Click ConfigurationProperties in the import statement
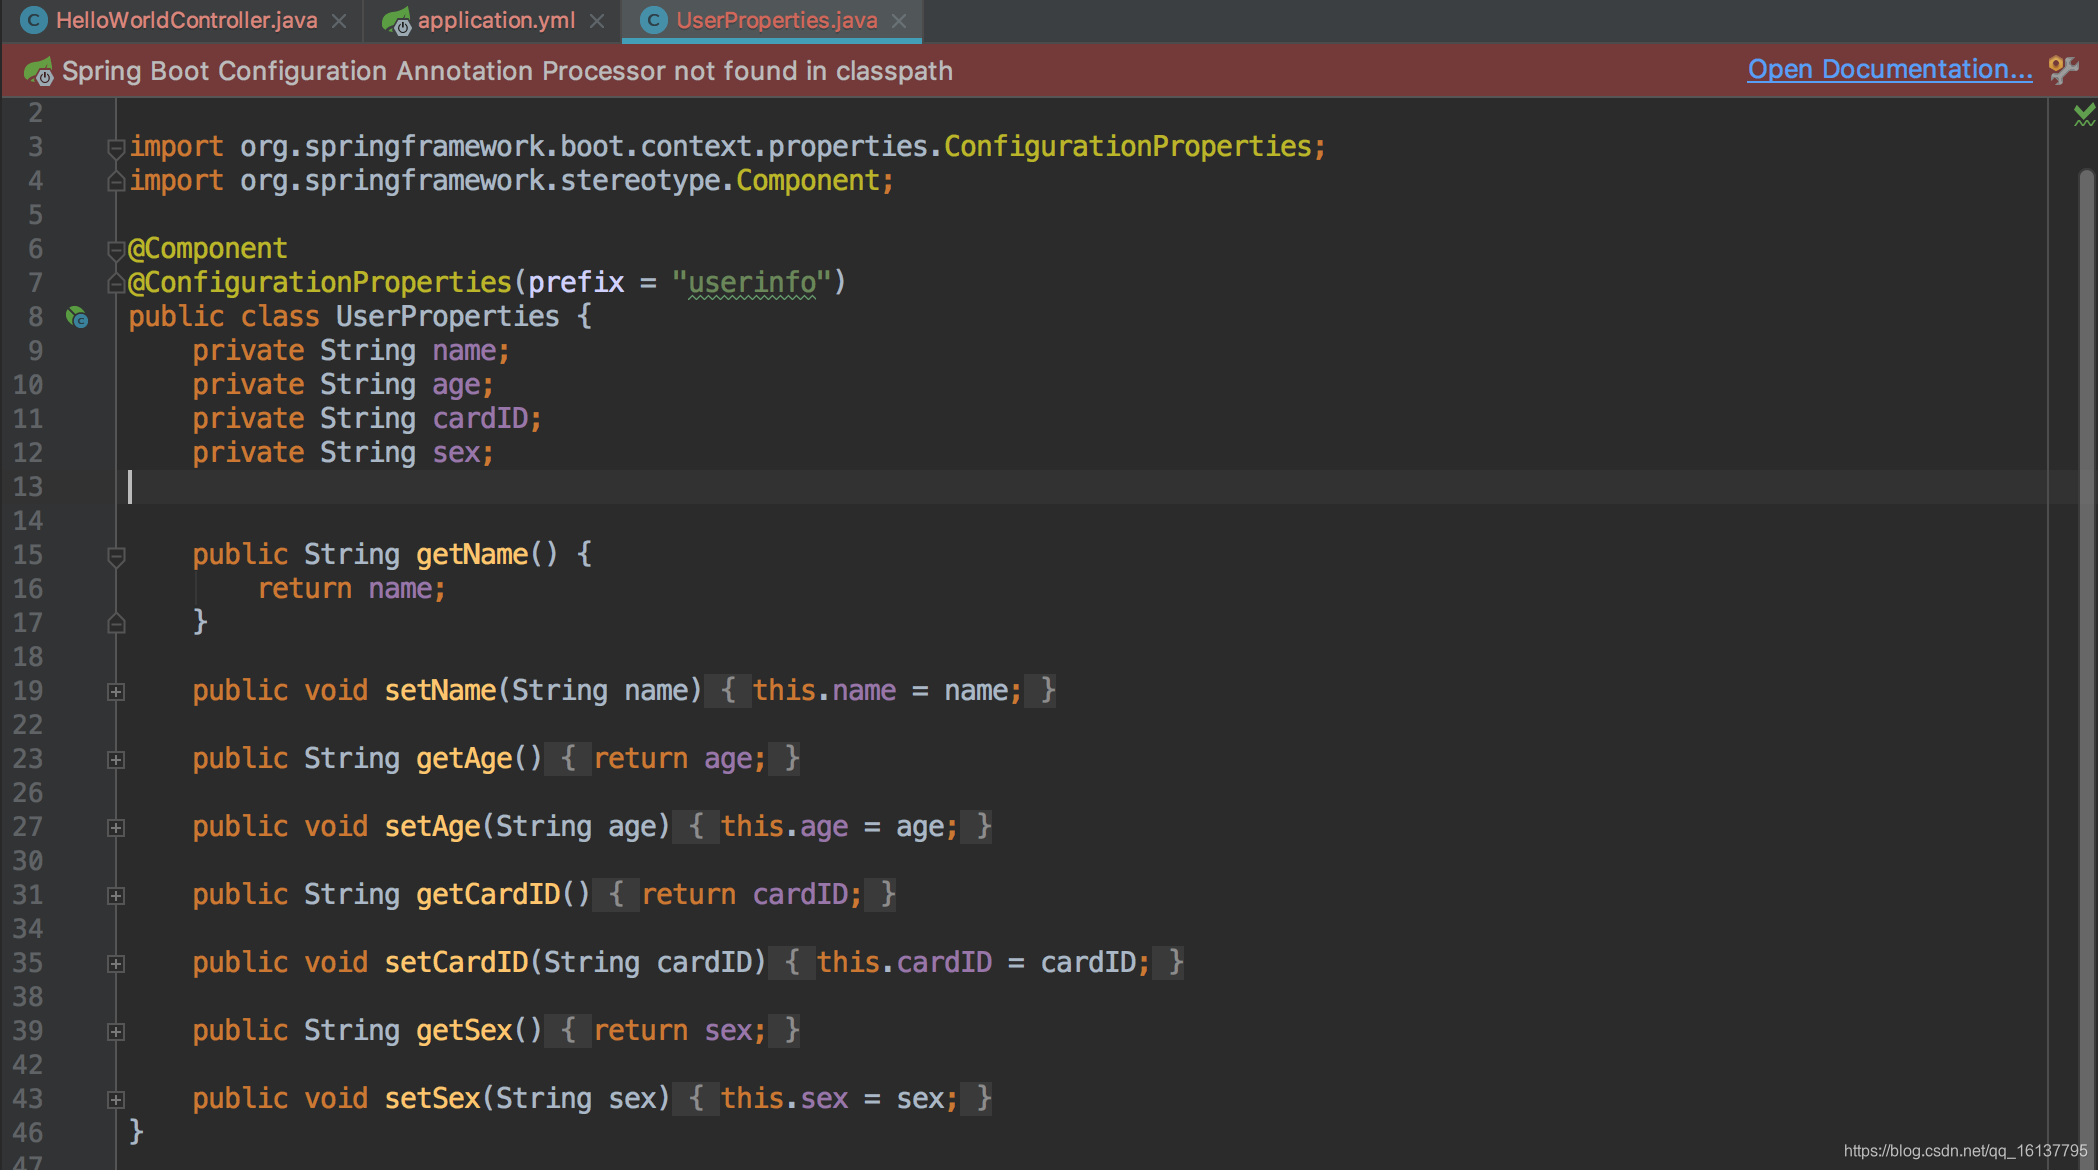Image resolution: width=2098 pixels, height=1170 pixels. [x=1128, y=147]
